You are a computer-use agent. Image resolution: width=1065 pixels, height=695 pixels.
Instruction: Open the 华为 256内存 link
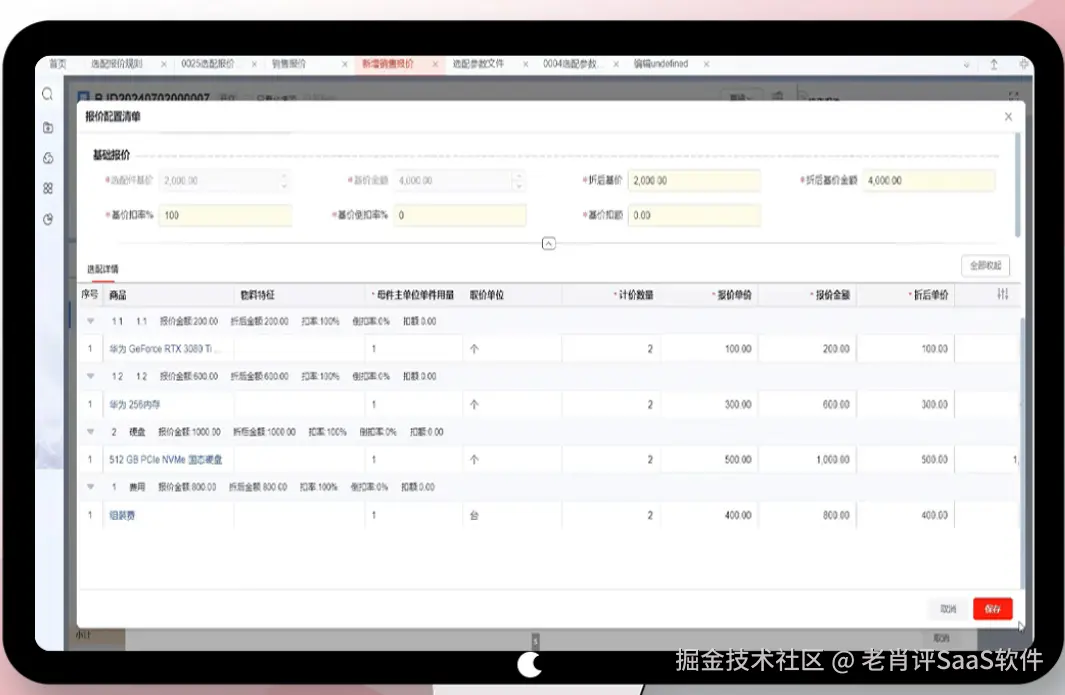[x=134, y=404]
